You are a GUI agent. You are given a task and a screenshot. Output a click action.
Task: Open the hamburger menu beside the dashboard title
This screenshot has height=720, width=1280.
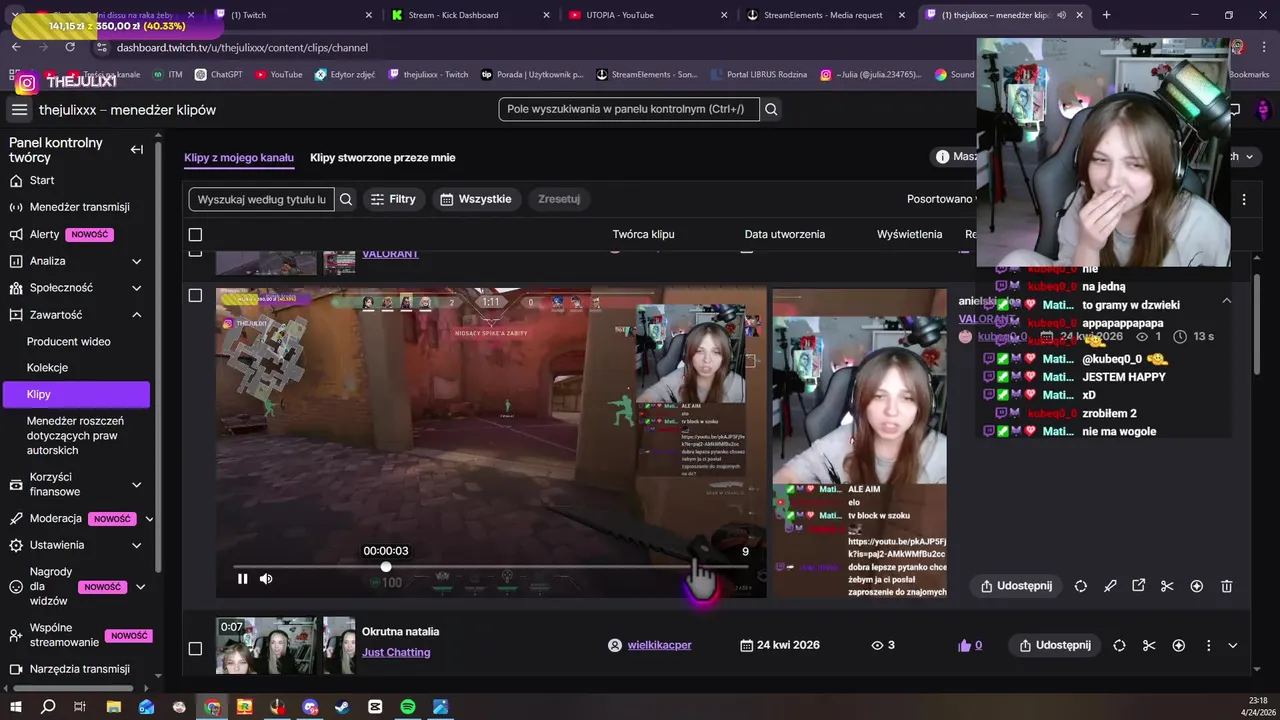(19, 110)
